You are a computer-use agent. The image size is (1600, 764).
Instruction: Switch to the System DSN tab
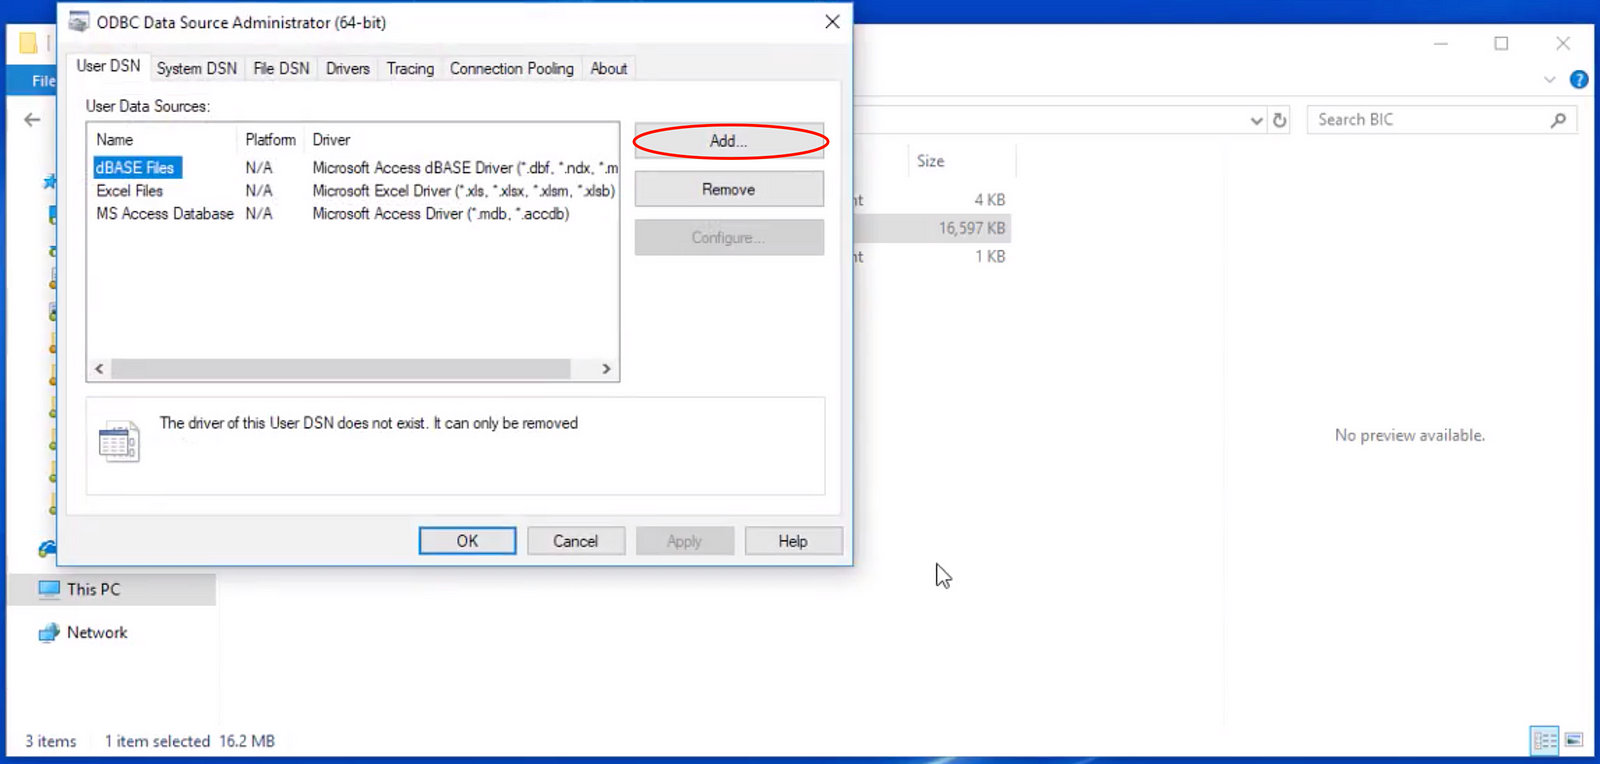click(196, 68)
